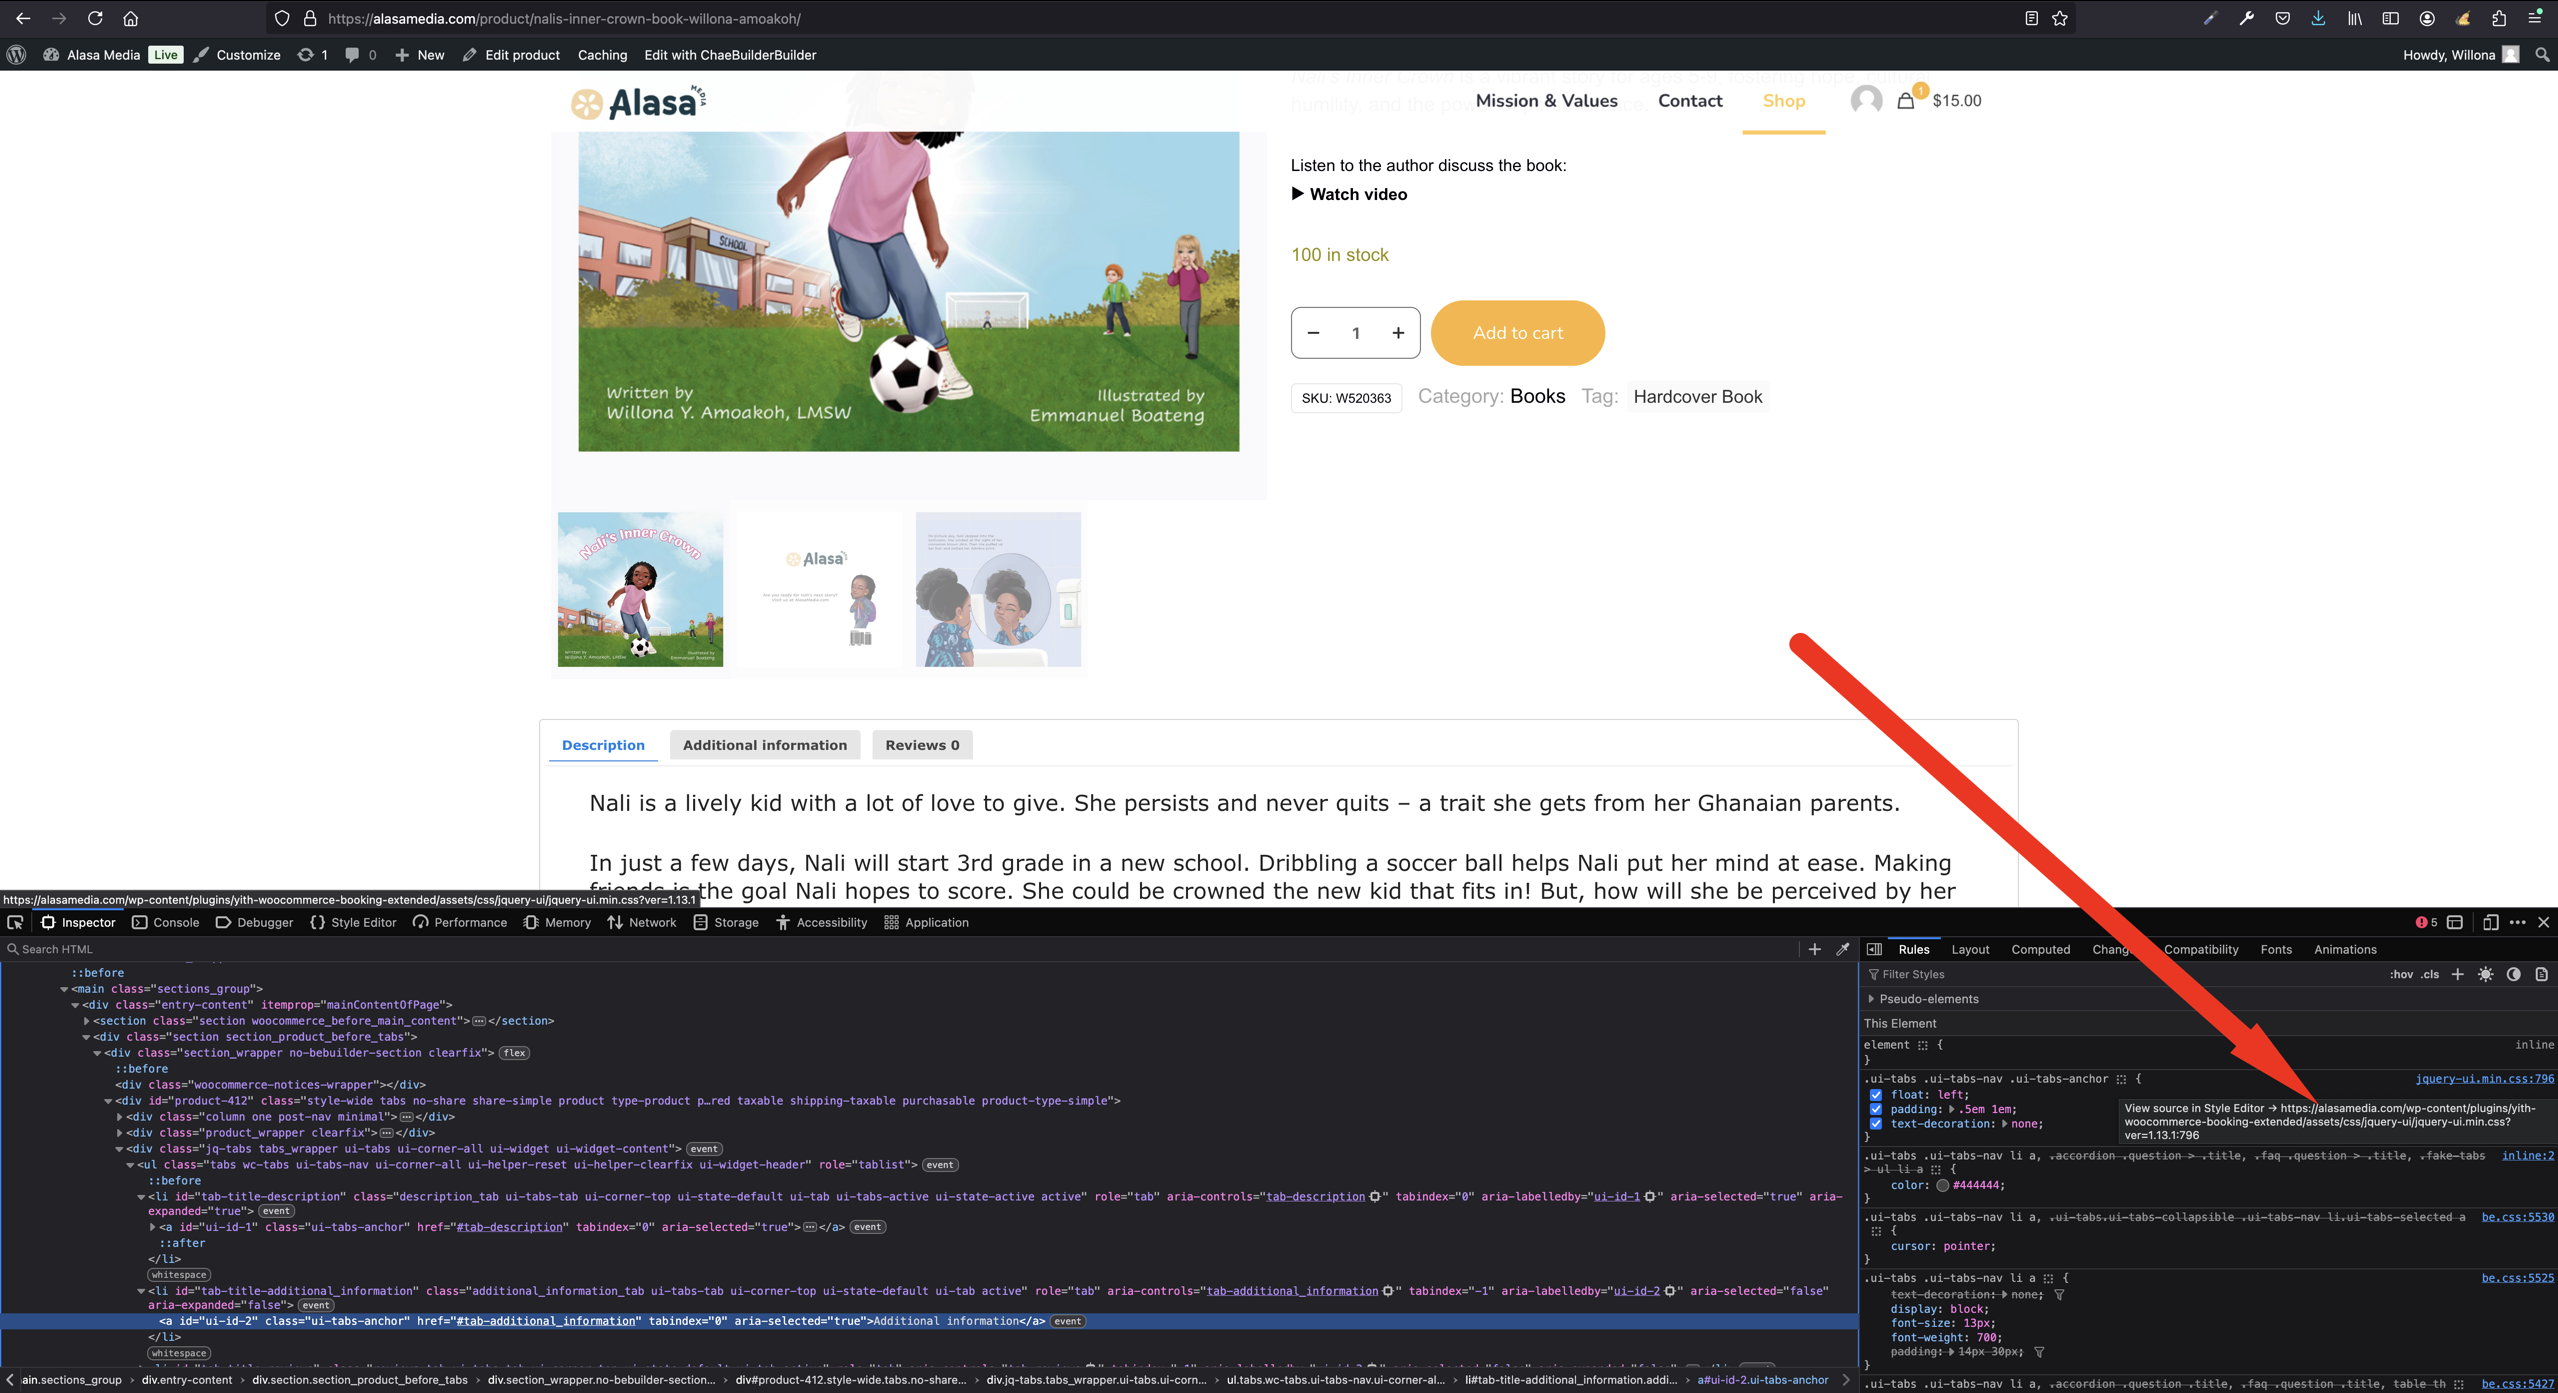
Task: Click the Add to cart button
Action: coord(1517,333)
